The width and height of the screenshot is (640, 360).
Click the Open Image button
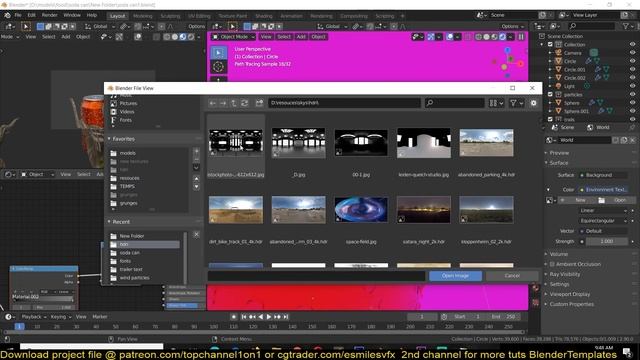[455, 276]
